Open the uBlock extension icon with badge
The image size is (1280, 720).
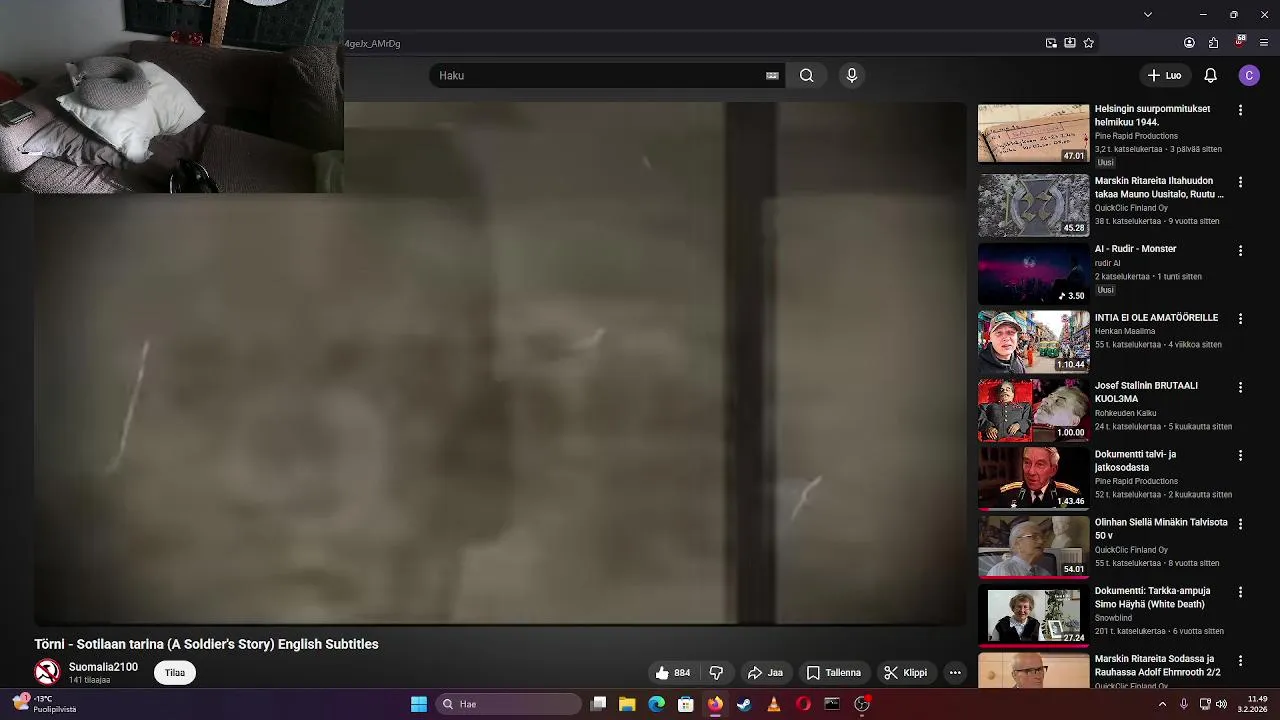click(x=1240, y=42)
